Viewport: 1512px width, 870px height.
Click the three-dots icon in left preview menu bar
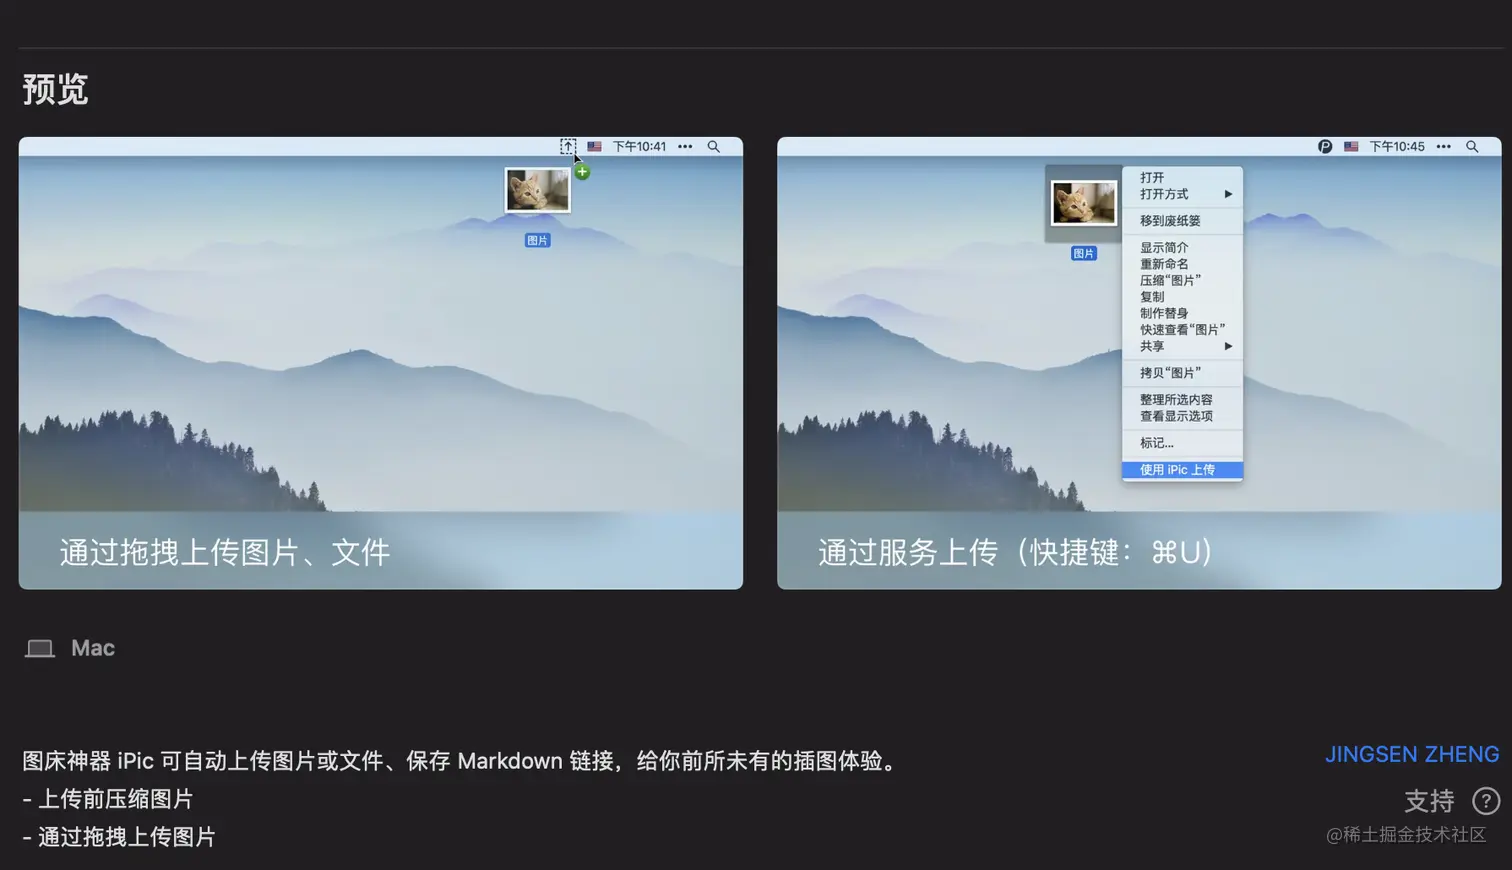coord(685,146)
